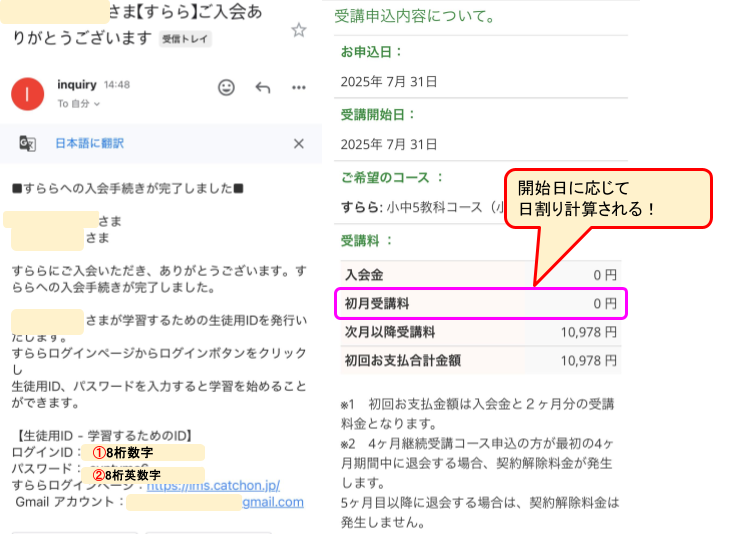Select the 初月受講料 row label

377,303
